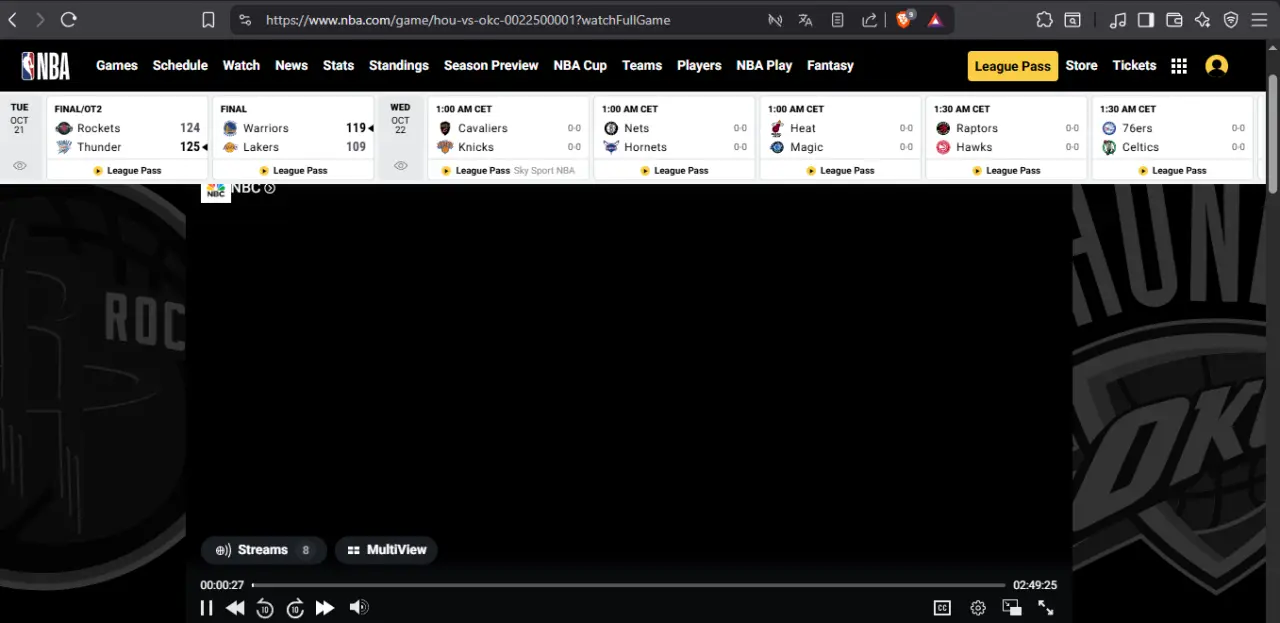Skip back 10 seconds
The height and width of the screenshot is (623, 1280).
pos(265,608)
